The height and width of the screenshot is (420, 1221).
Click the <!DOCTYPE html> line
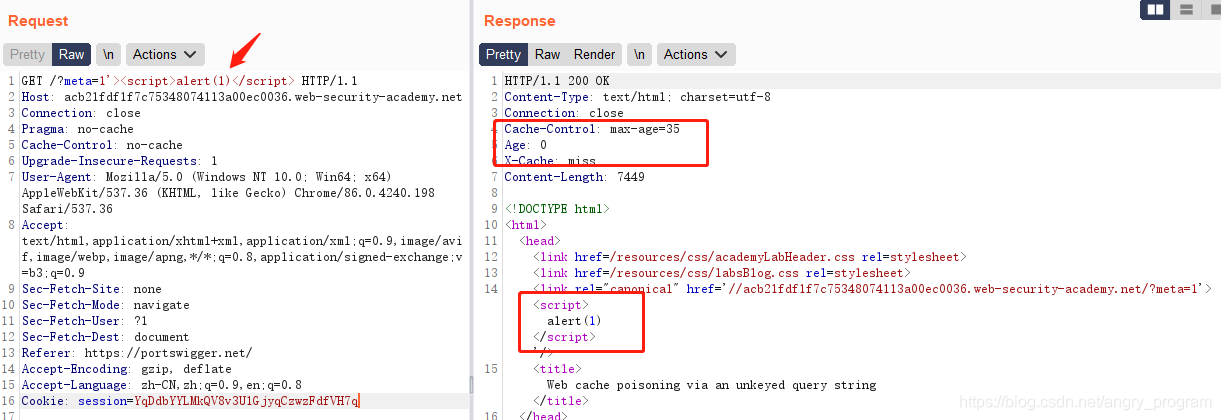[557, 209]
